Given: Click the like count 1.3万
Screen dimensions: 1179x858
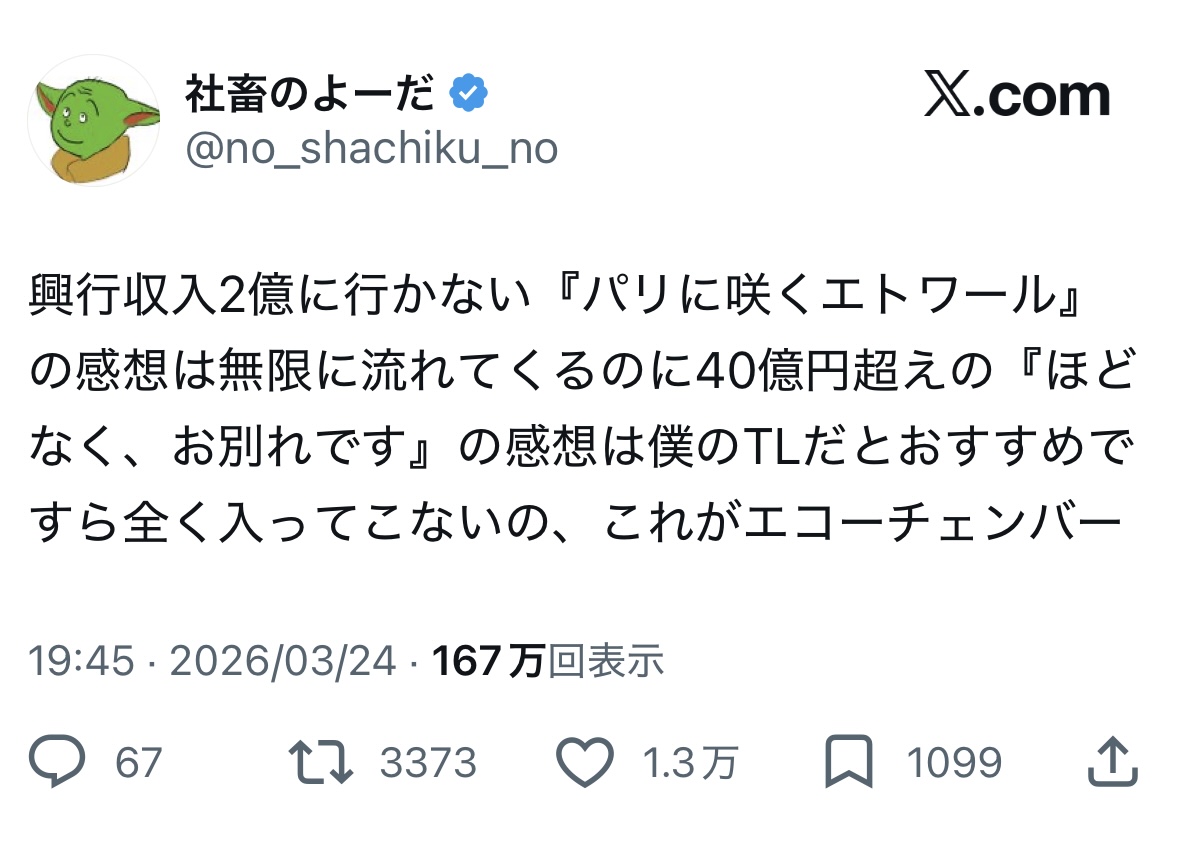Looking at the screenshot, I should [689, 764].
